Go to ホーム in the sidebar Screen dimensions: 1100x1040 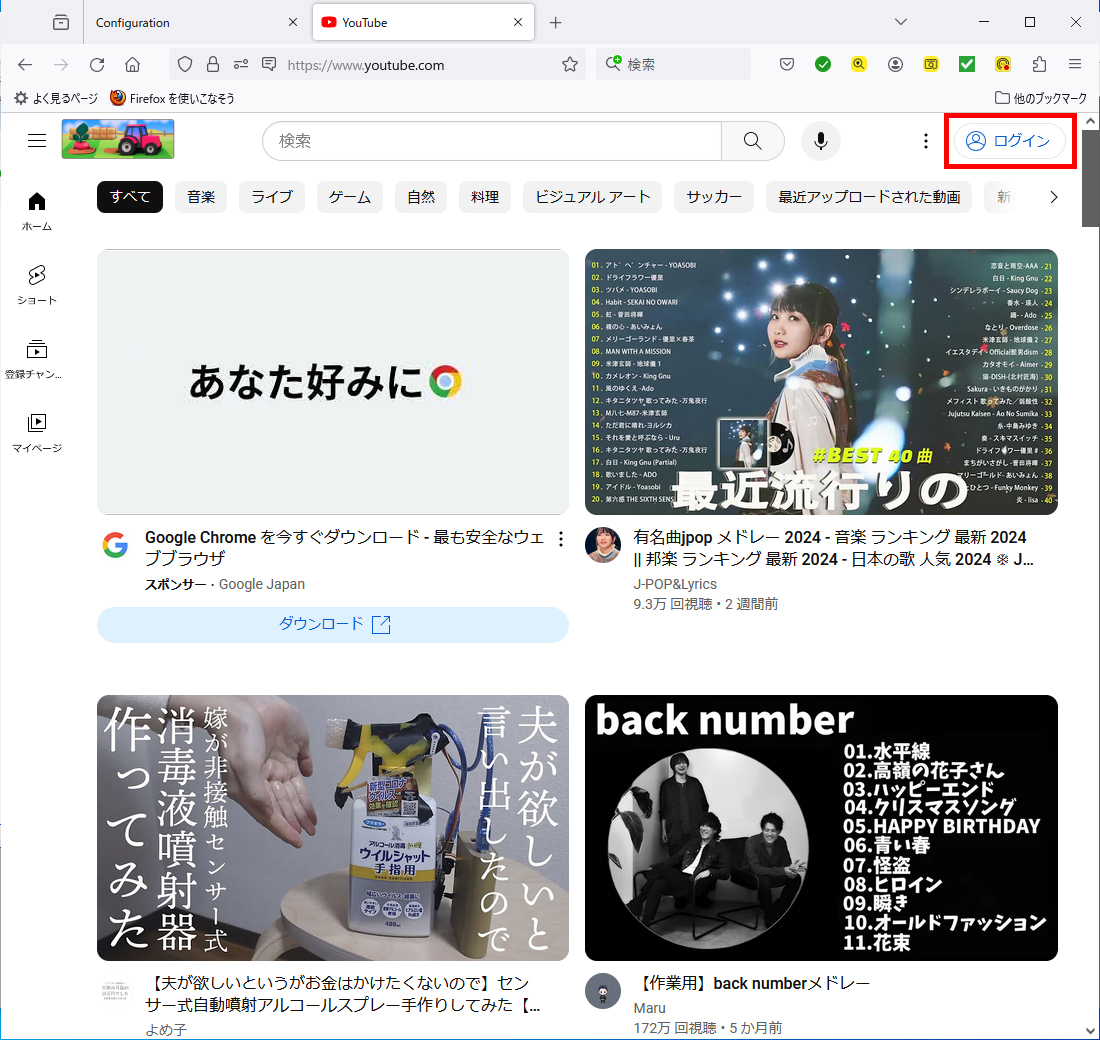[x=36, y=211]
